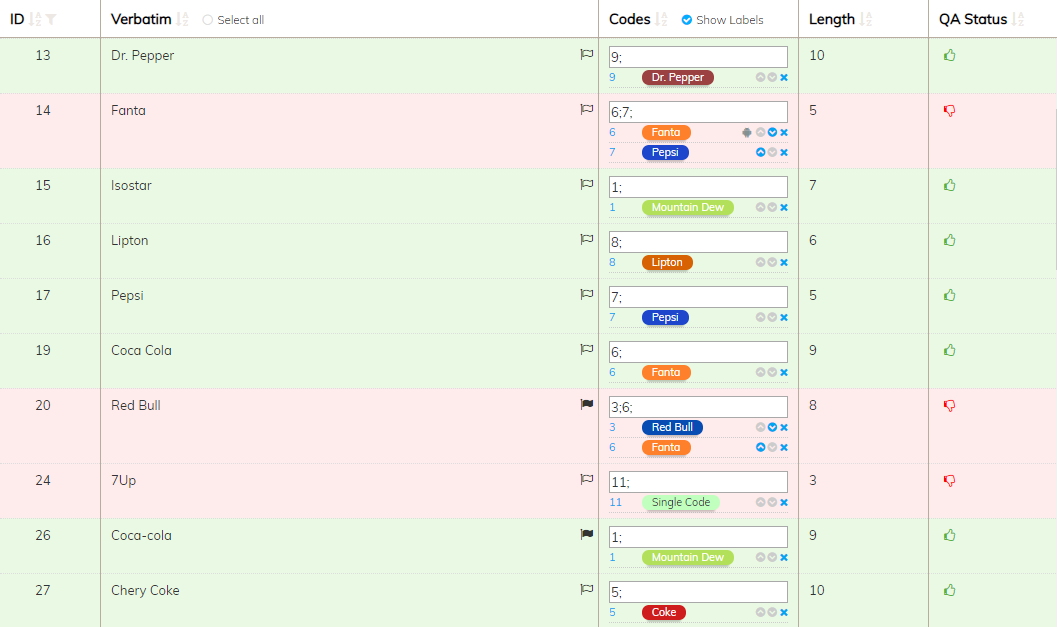Move the Pepsi code up in row 14
The height and width of the screenshot is (627, 1057).
click(760, 152)
